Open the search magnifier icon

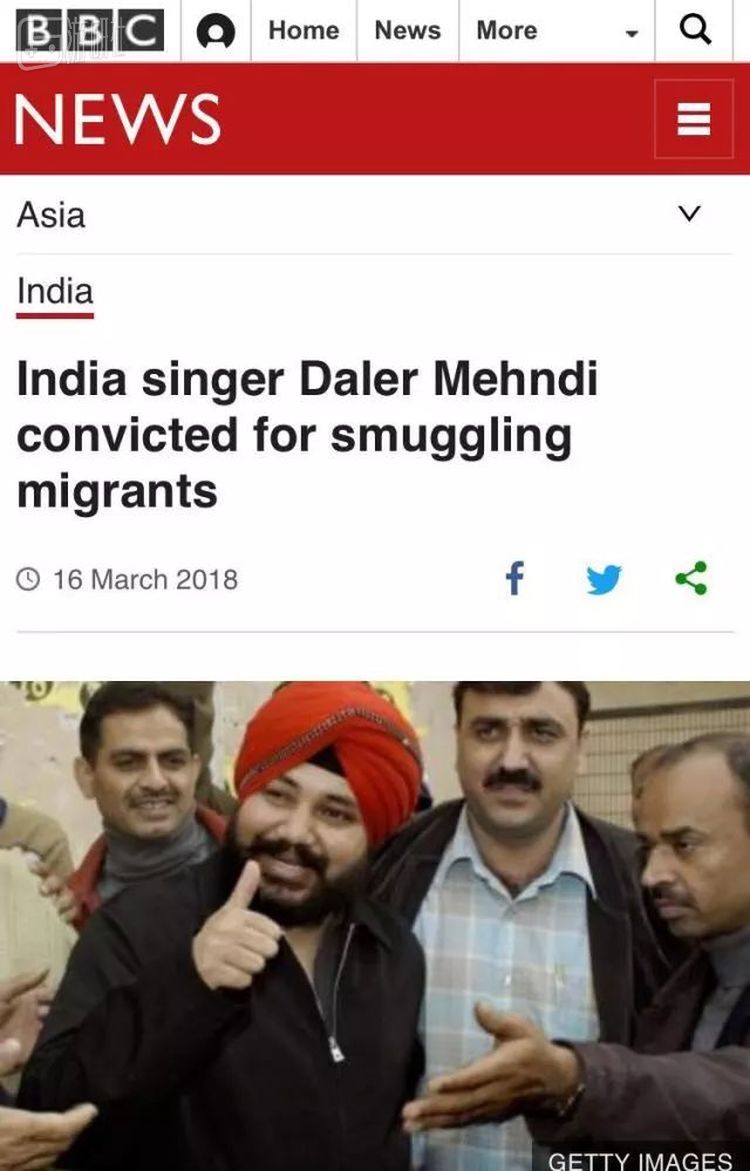[x=695, y=30]
